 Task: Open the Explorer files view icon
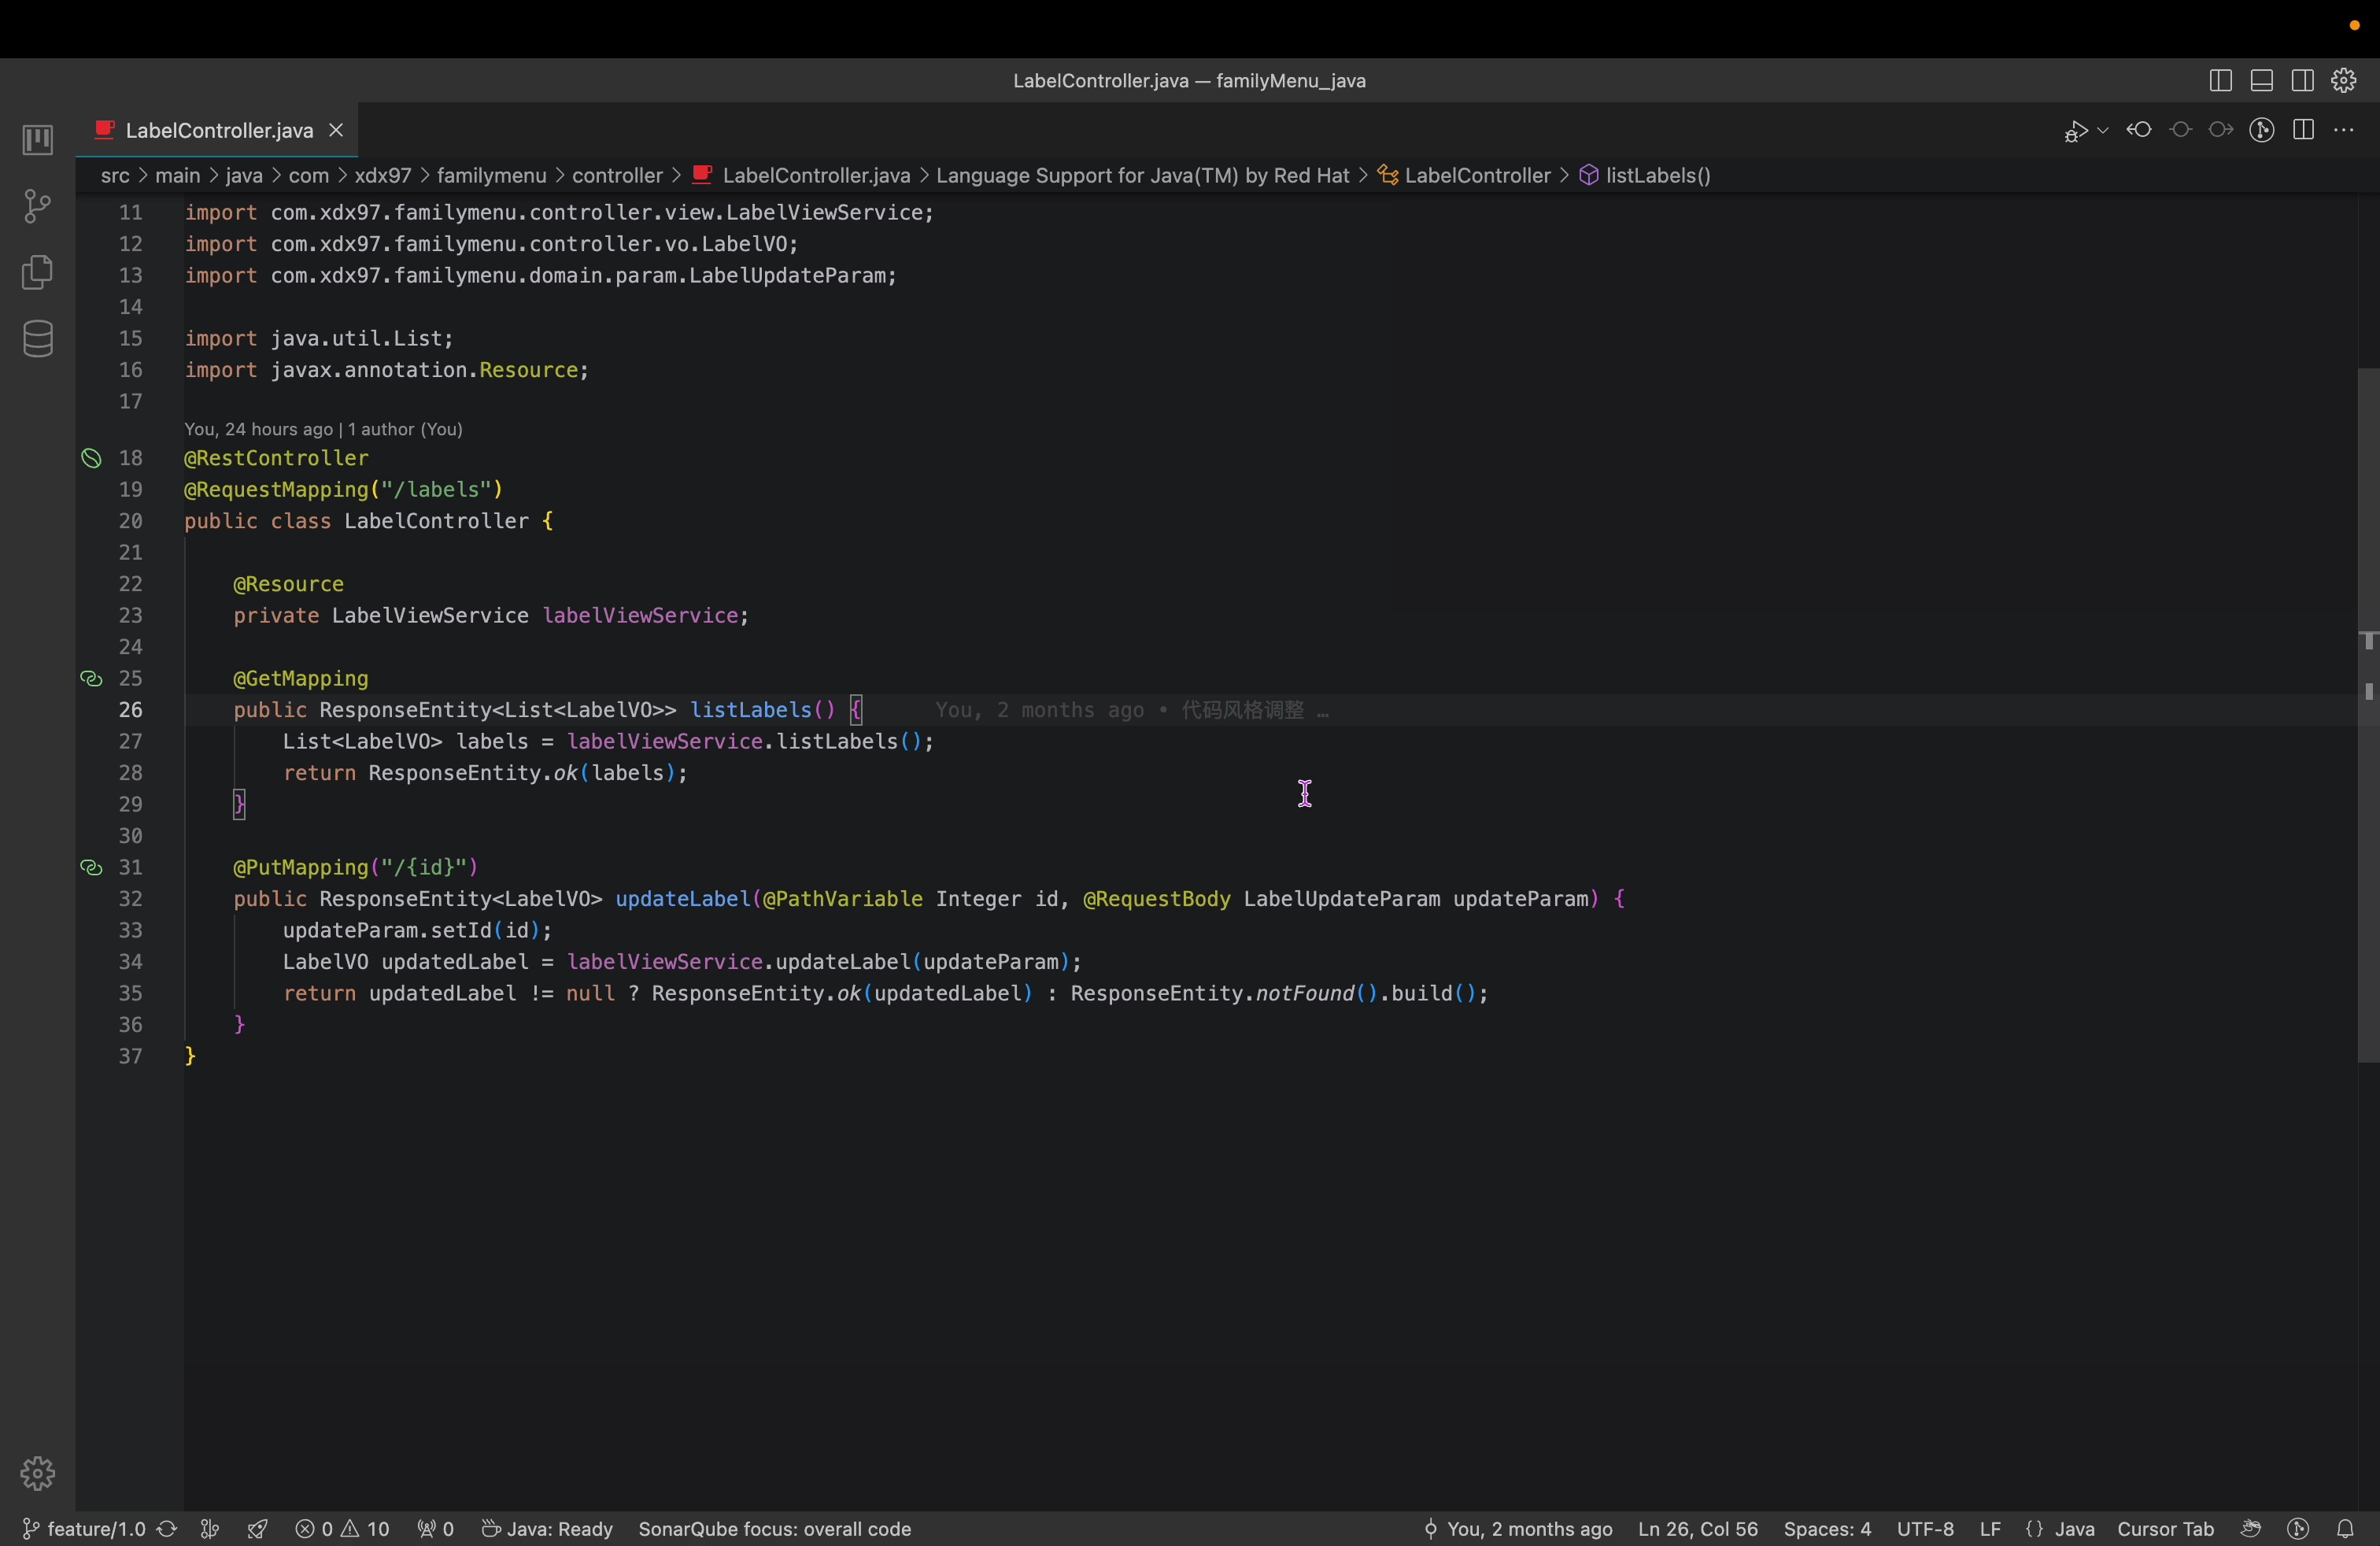(37, 272)
